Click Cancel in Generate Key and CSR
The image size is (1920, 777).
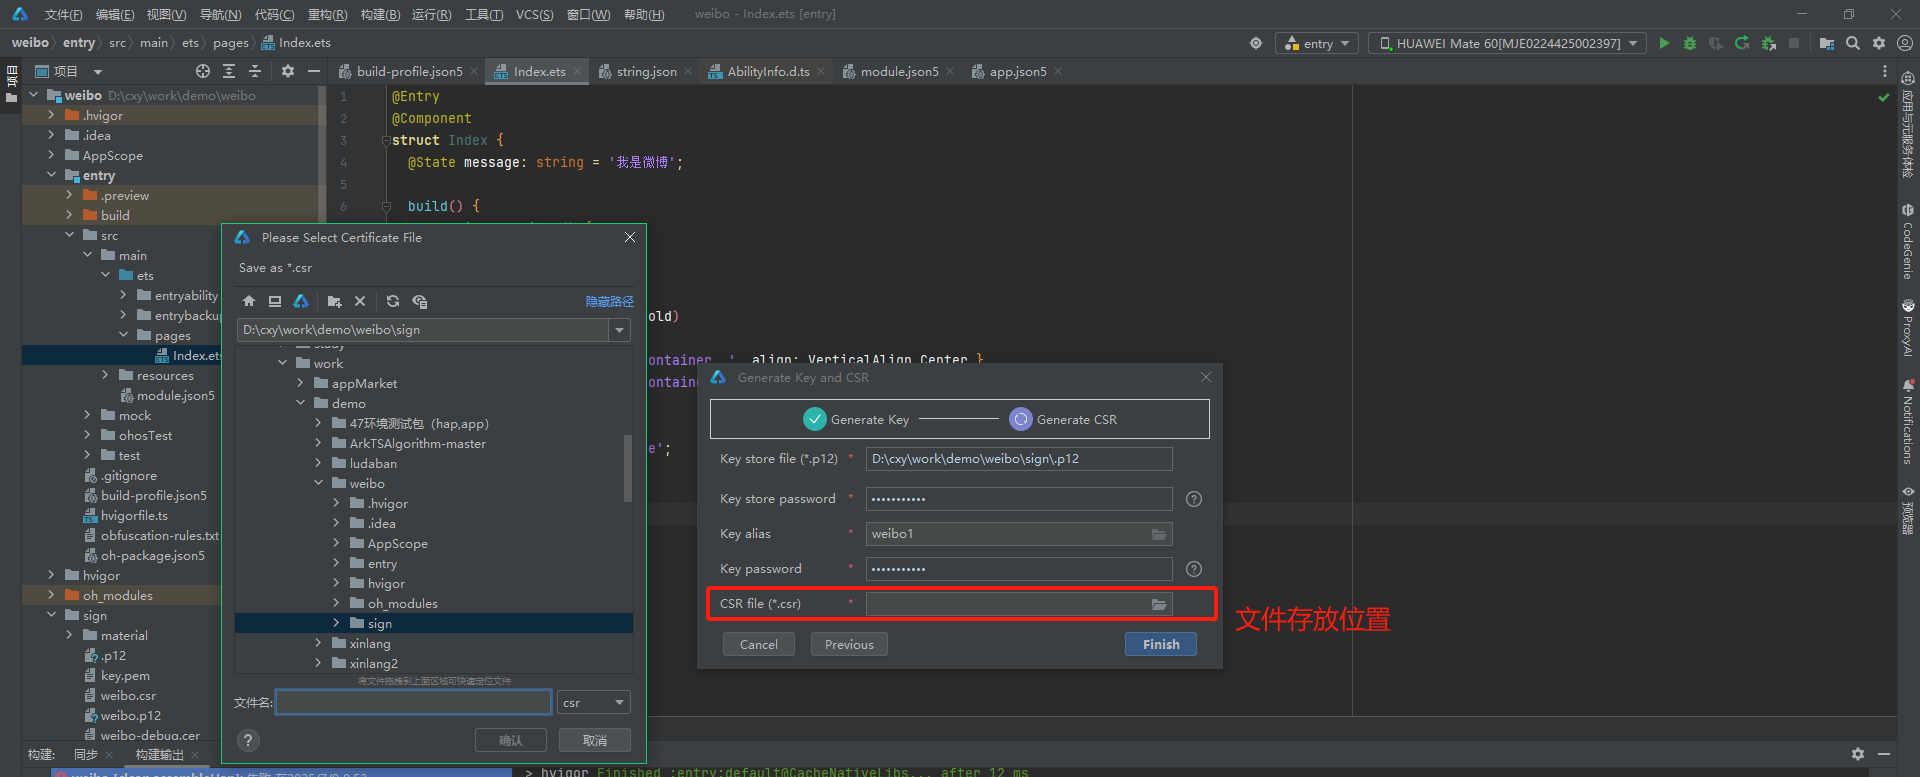click(759, 644)
